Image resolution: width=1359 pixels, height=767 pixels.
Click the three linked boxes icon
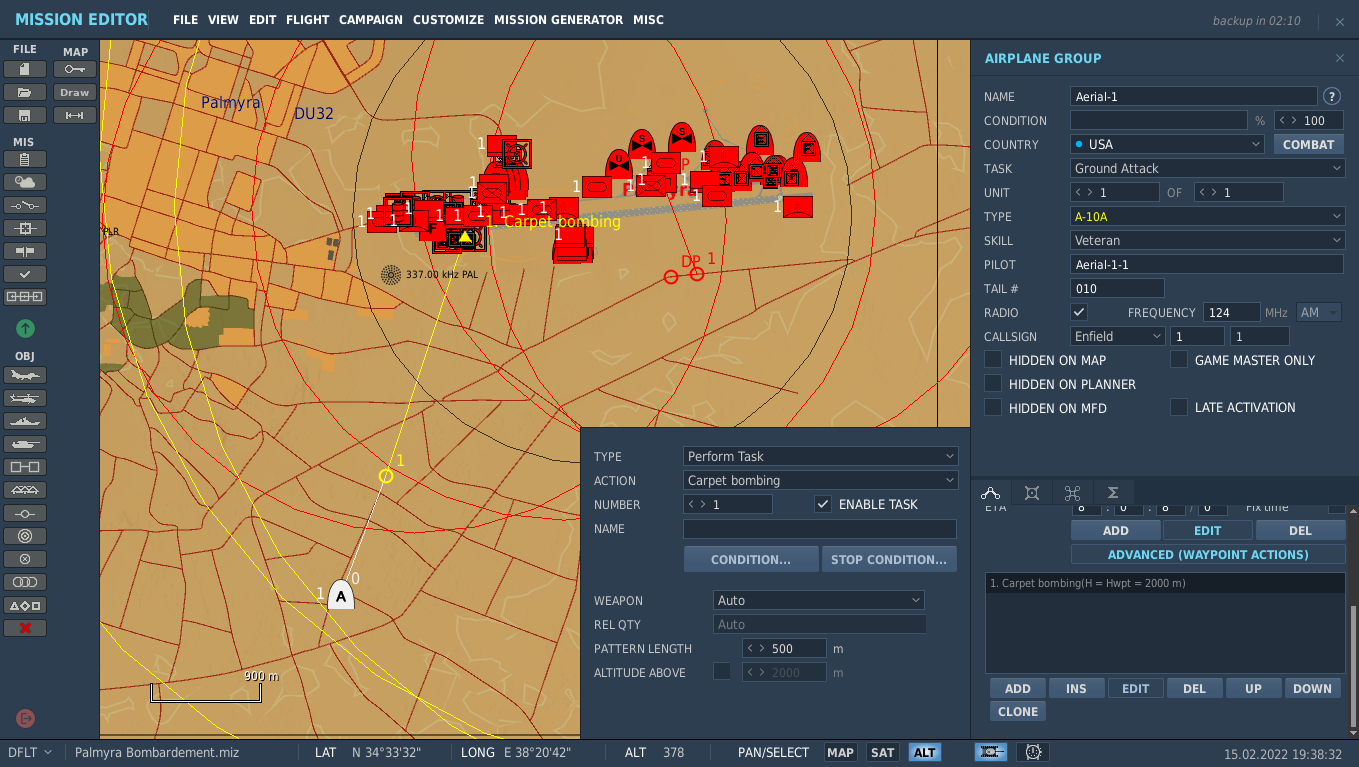[25, 297]
